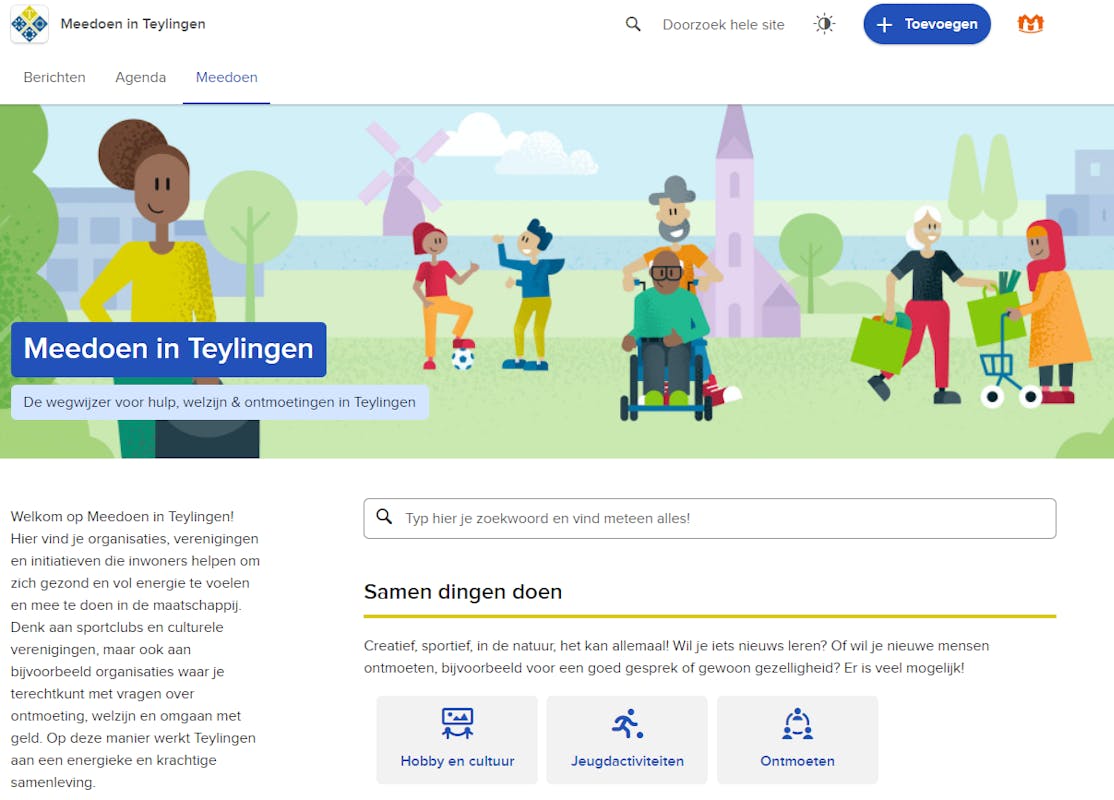Click the 'Welkom op Meedoen in Teylingen!' text
Viewport: 1114px width, 800px height.
click(x=122, y=517)
